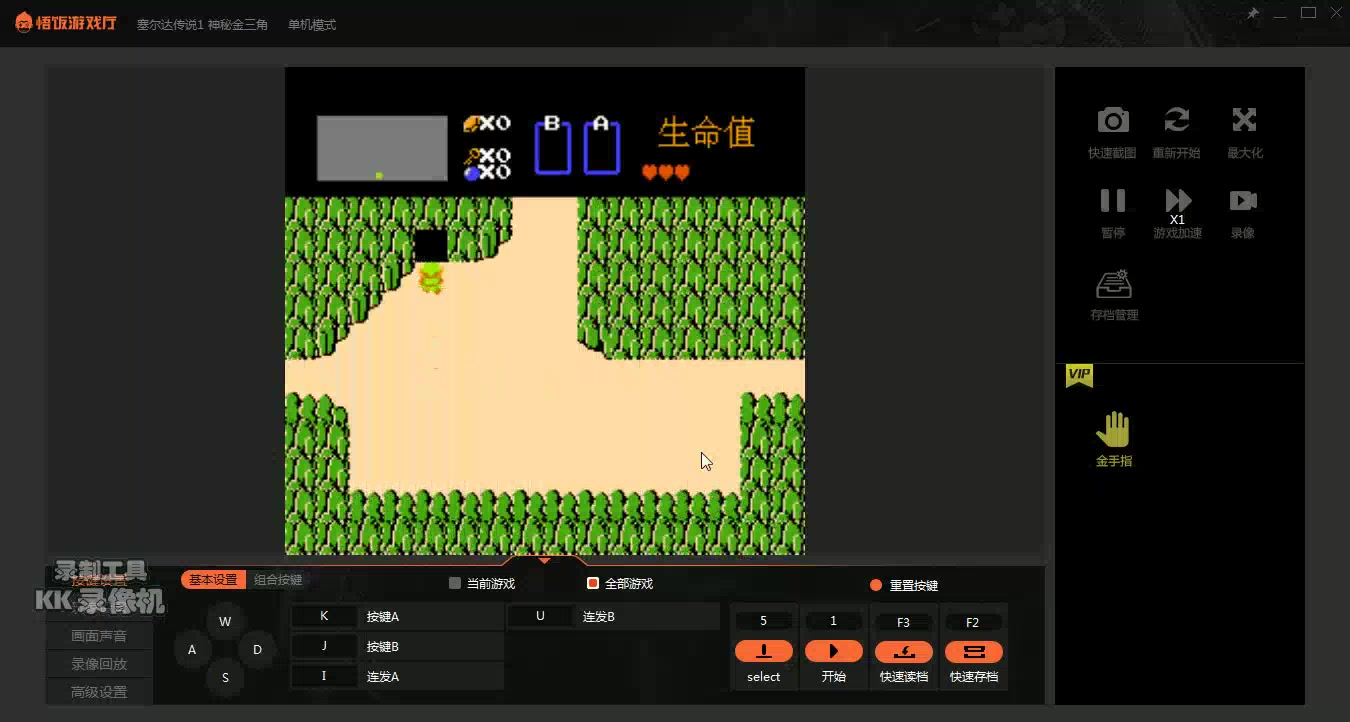
Task: Edit the 快速存档 key binding showing F2
Action: pyautogui.click(x=973, y=622)
